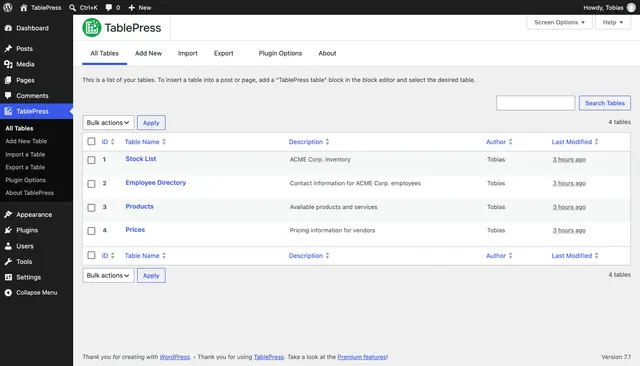Open About TablePress submenu item
Image resolution: width=640 pixels, height=366 pixels.
coord(30,193)
